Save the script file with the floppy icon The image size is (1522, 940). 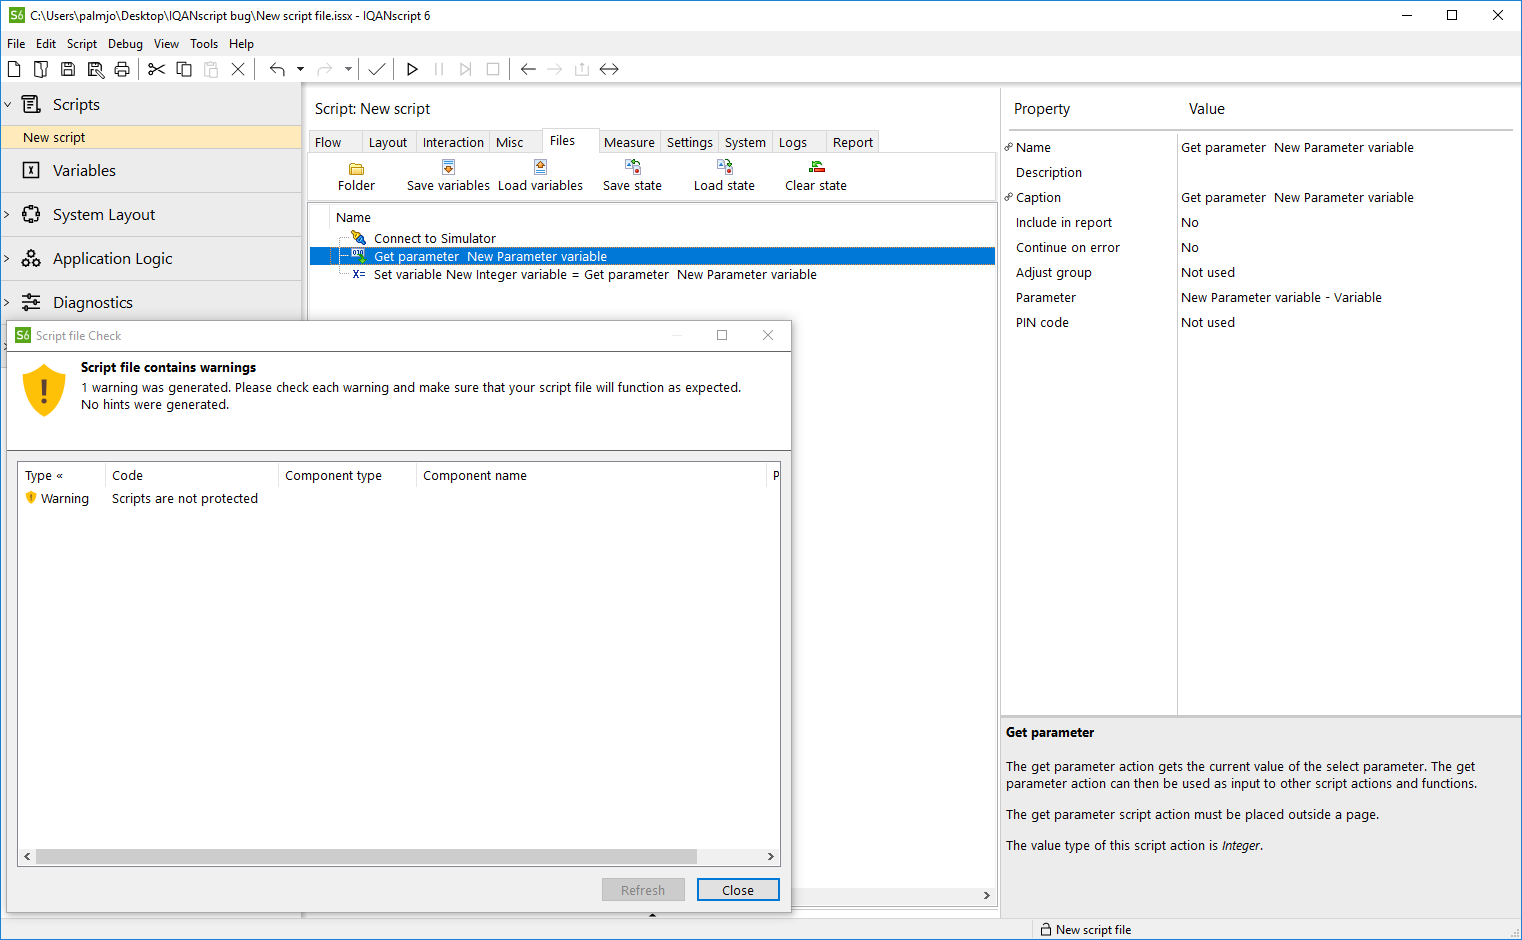coord(68,69)
